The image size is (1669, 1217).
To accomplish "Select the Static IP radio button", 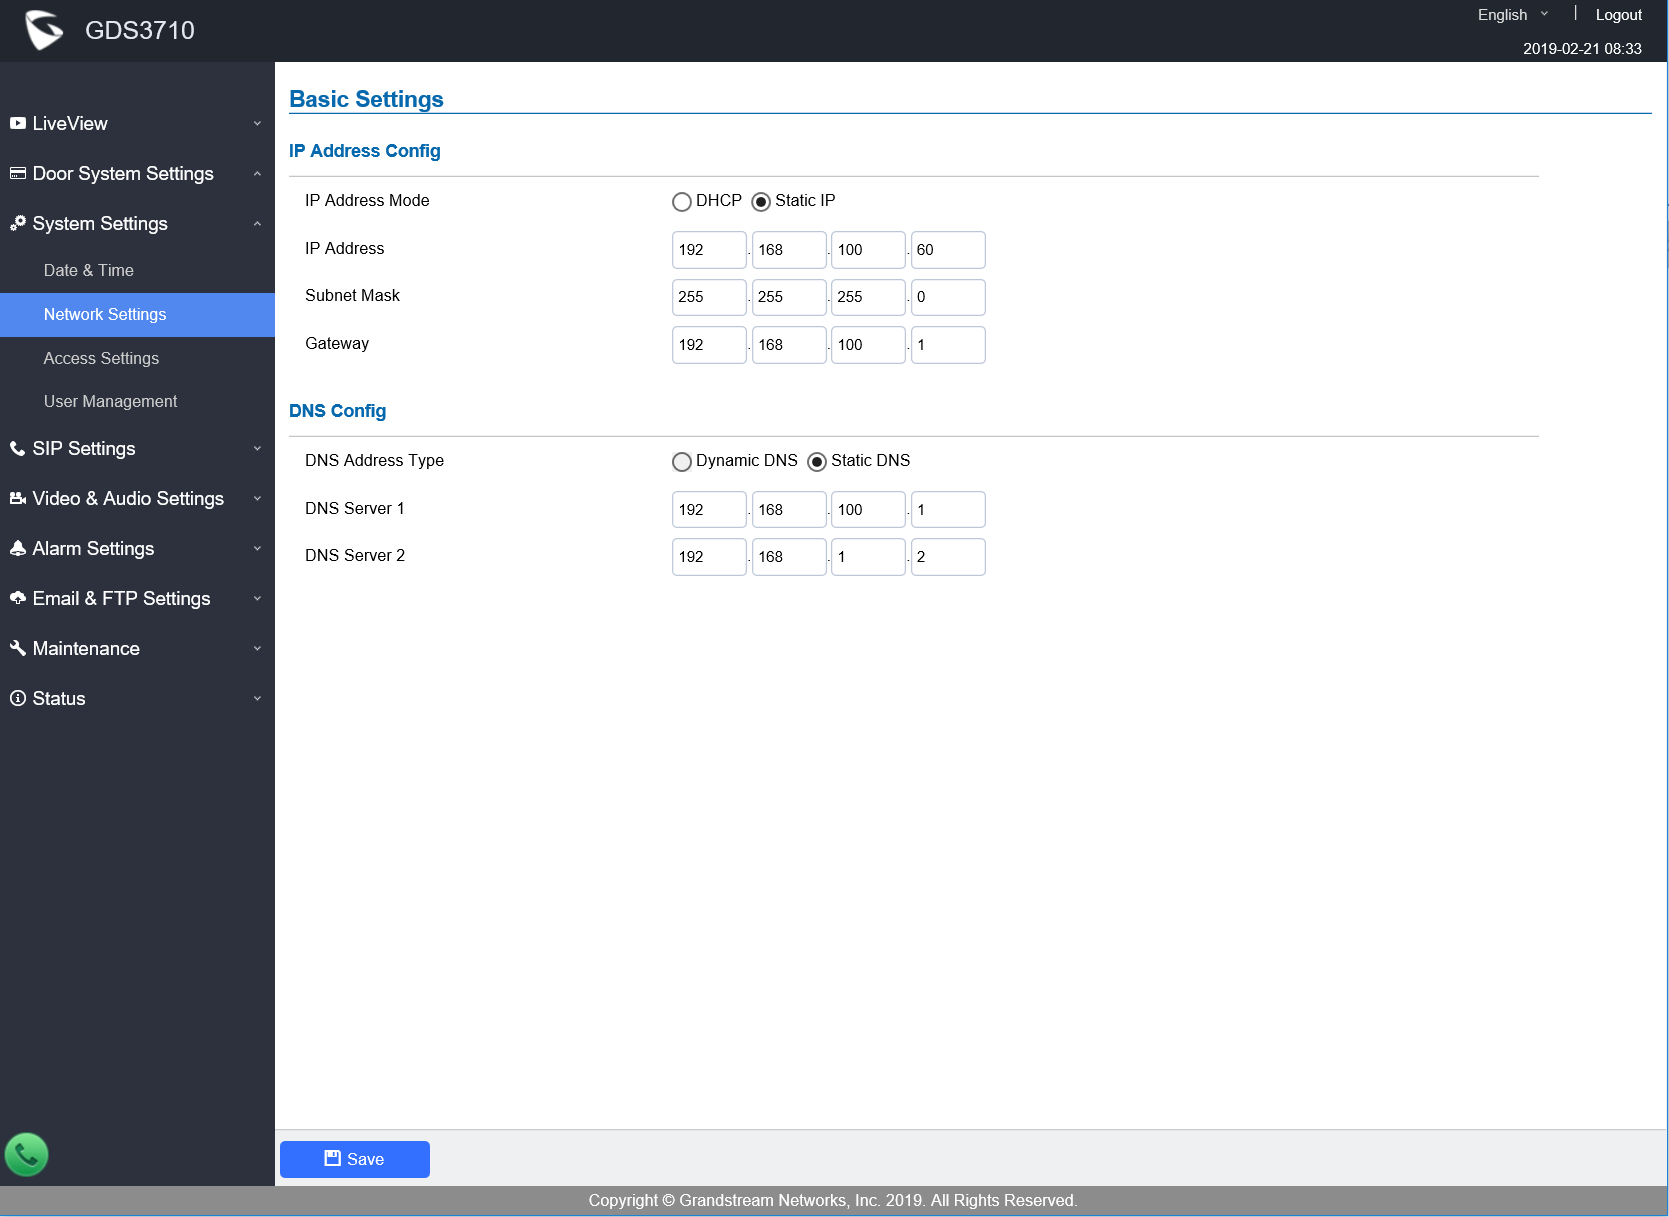I will point(761,202).
